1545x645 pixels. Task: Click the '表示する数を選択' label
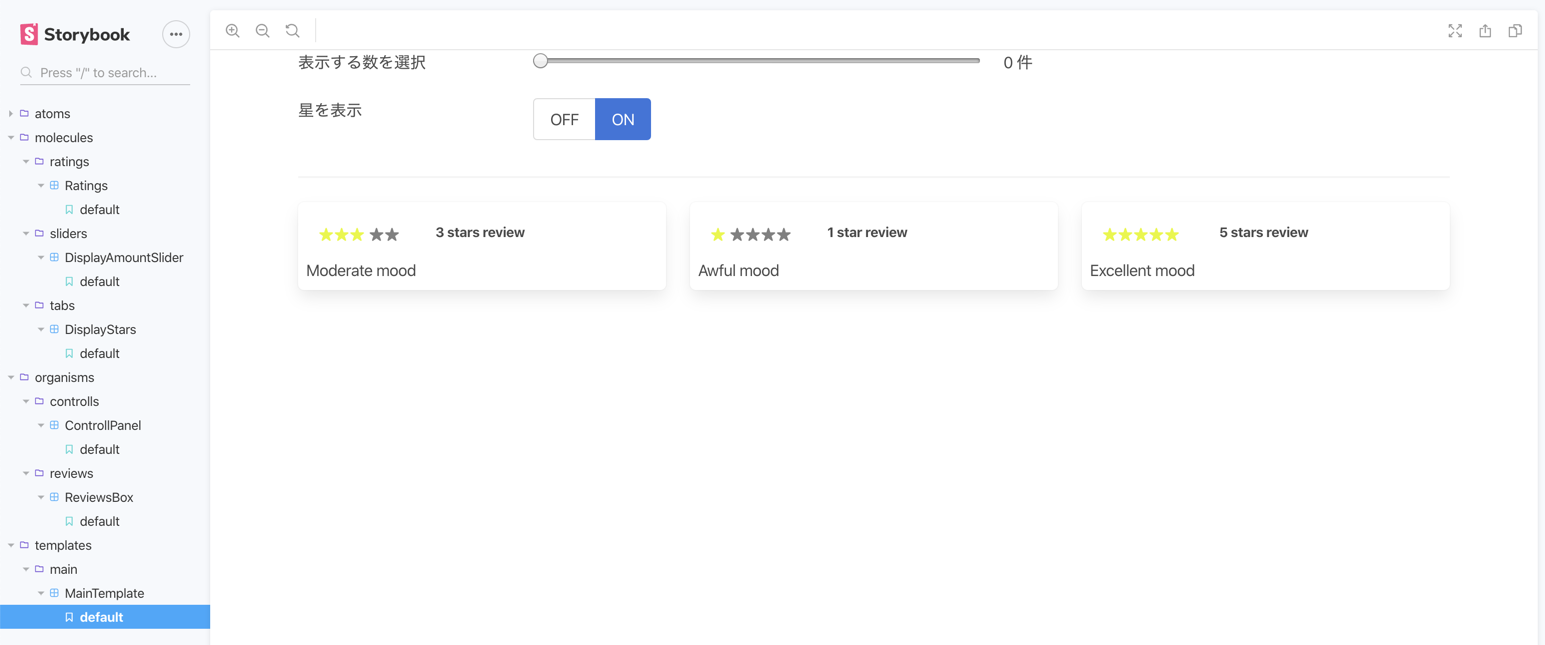362,62
